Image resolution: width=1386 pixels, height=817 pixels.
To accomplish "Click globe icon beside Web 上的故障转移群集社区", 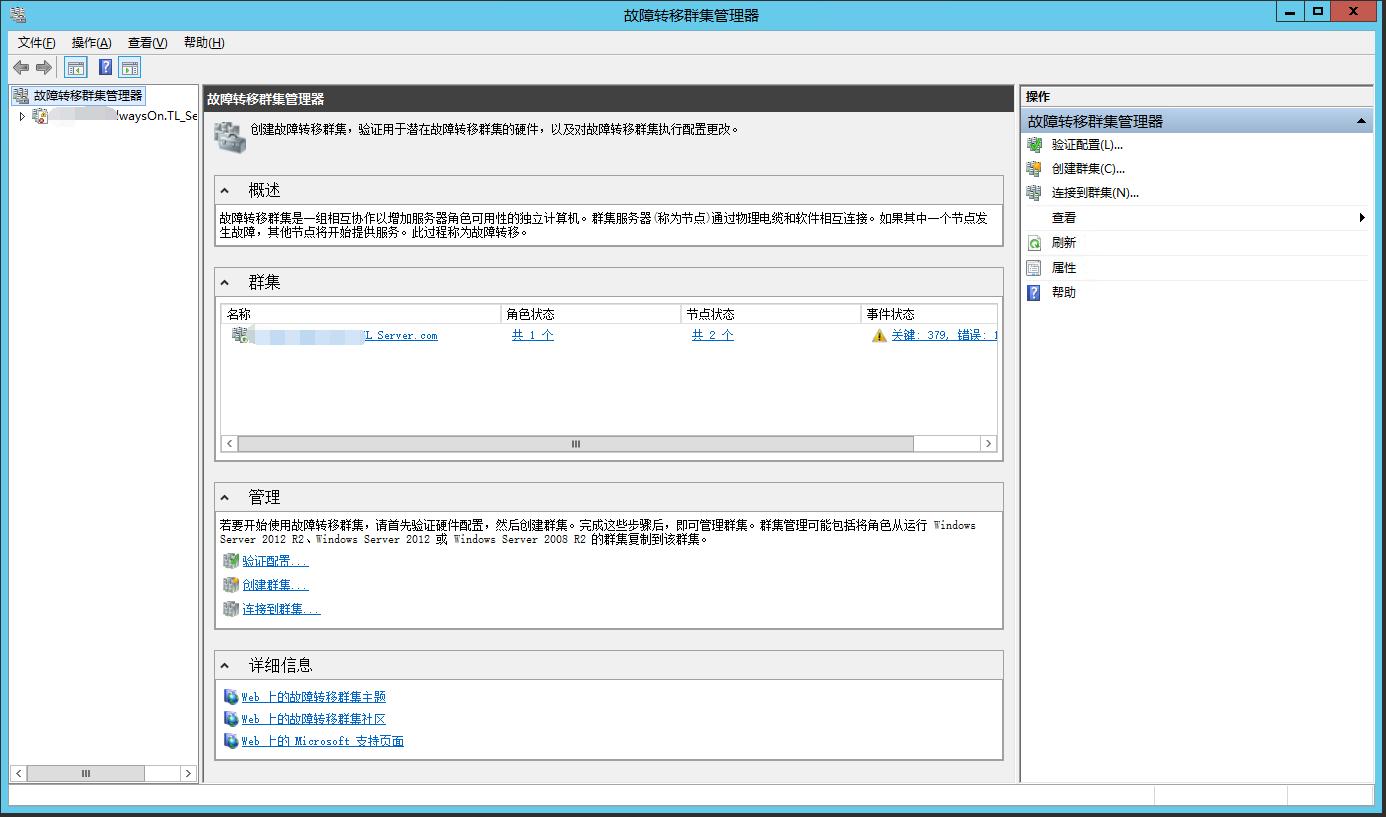I will tap(231, 719).
